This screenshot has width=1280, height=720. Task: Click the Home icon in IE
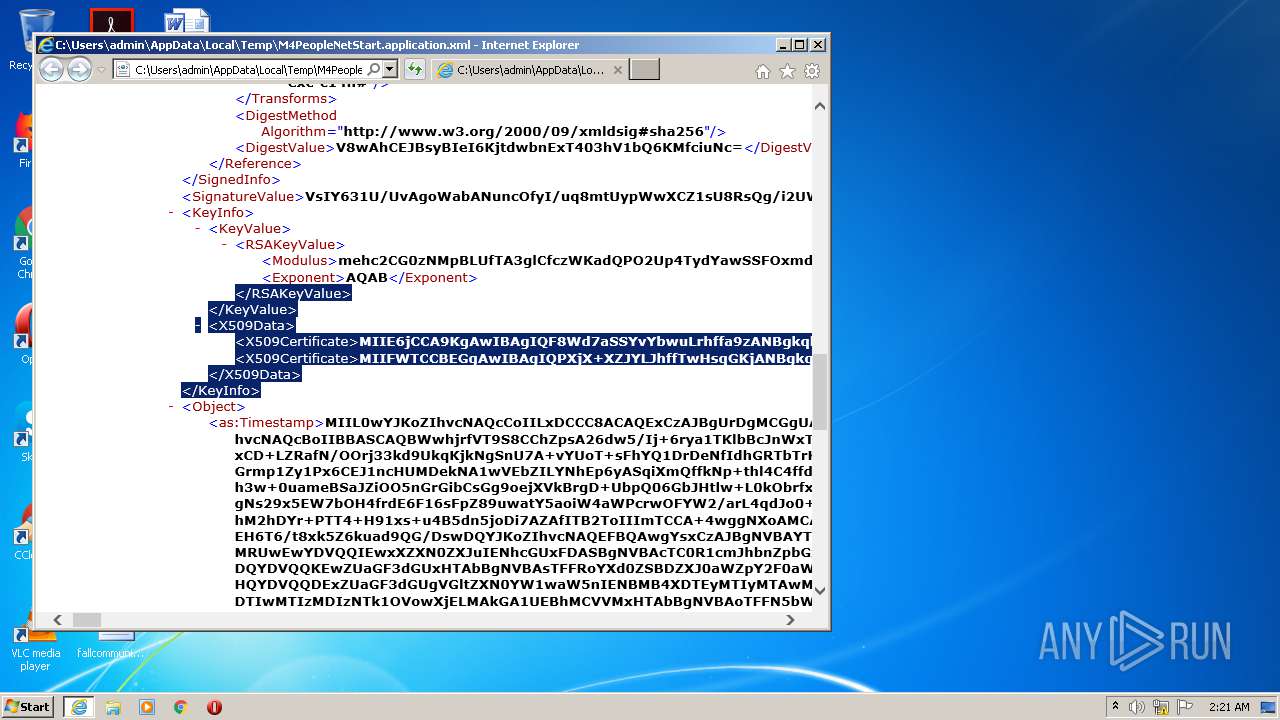[763, 71]
